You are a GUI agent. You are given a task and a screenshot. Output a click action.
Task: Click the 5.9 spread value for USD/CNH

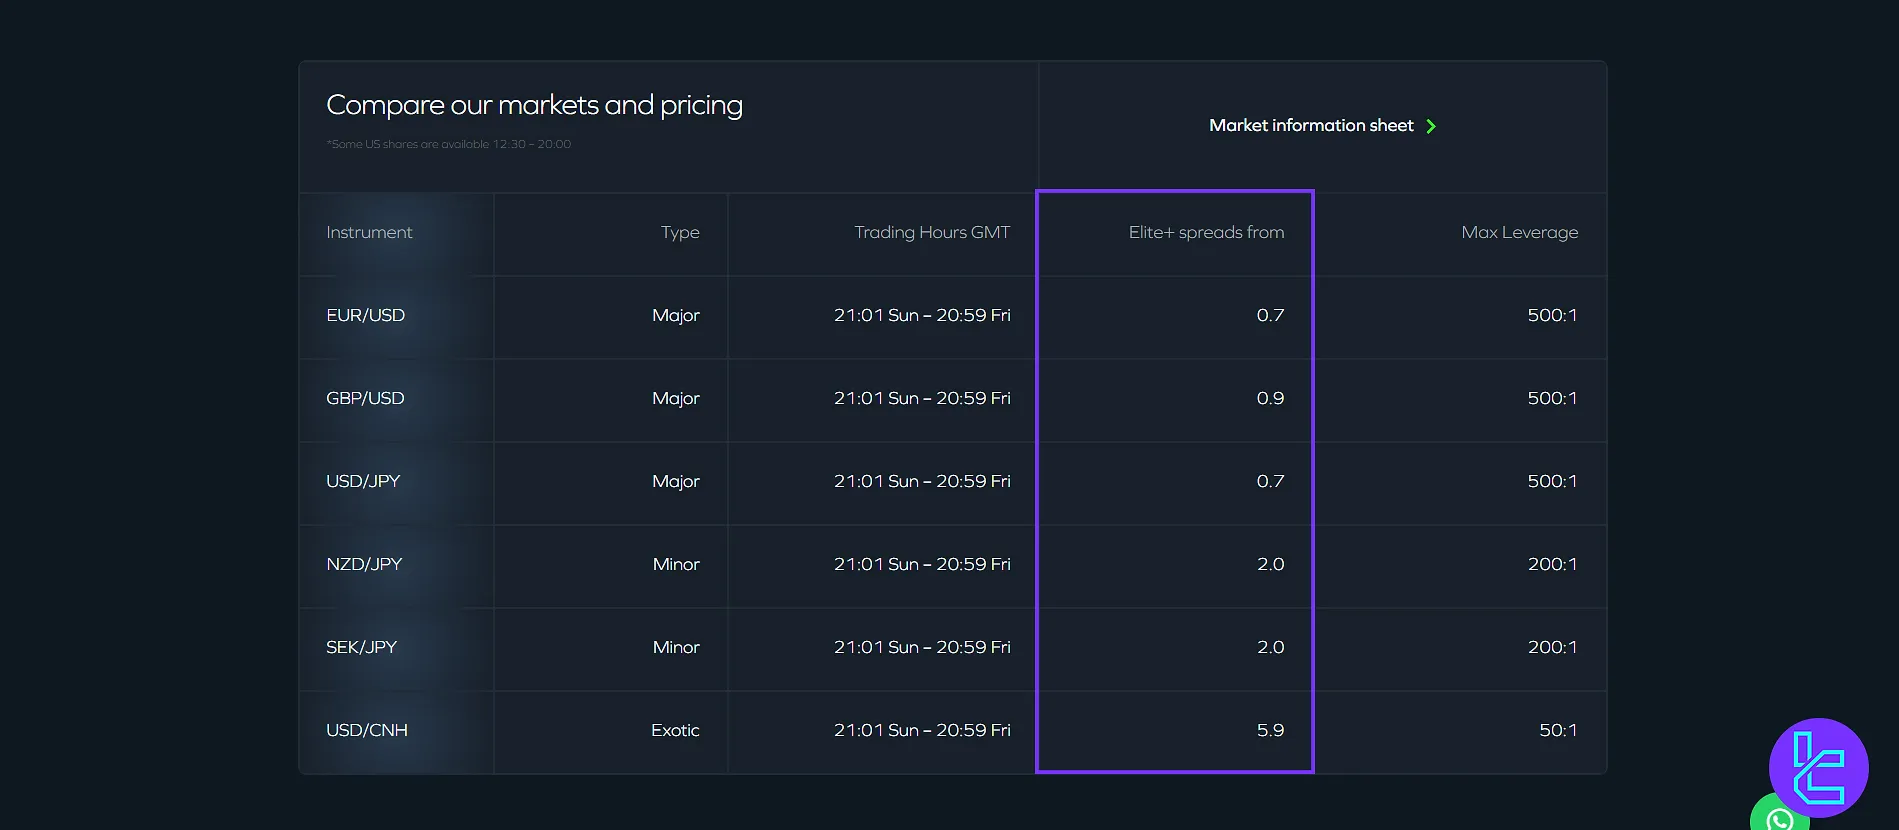1270,730
